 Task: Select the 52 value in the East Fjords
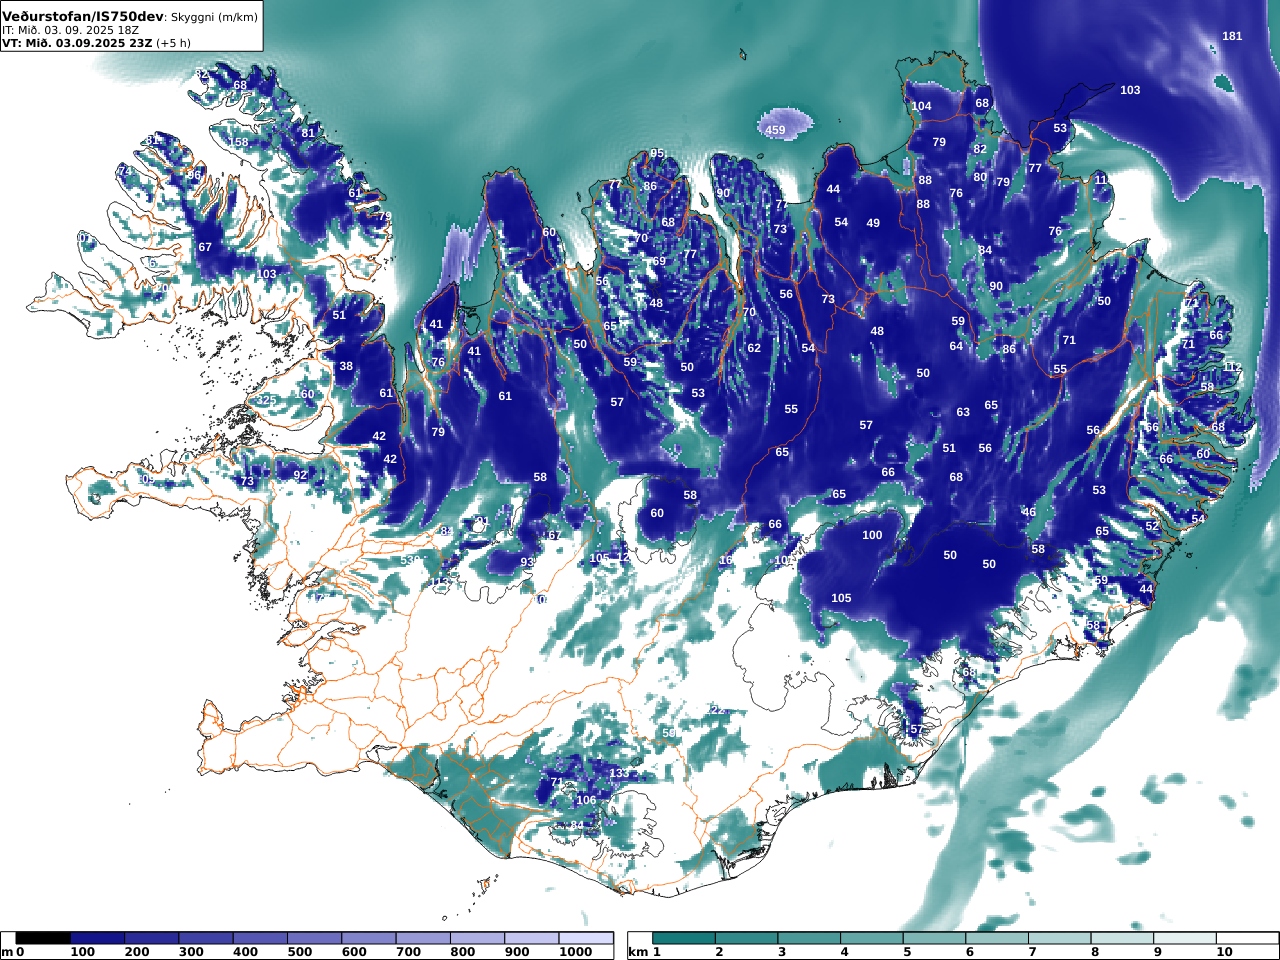pyautogui.click(x=1152, y=526)
